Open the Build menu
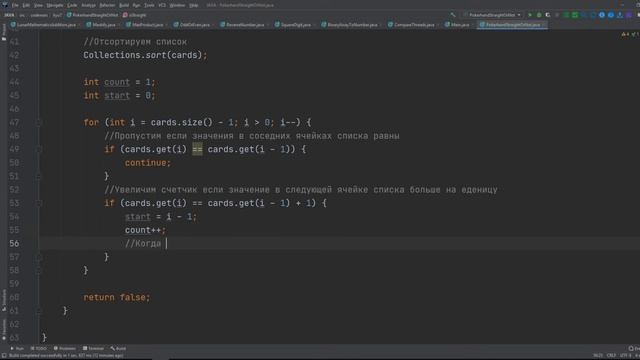 124,5
